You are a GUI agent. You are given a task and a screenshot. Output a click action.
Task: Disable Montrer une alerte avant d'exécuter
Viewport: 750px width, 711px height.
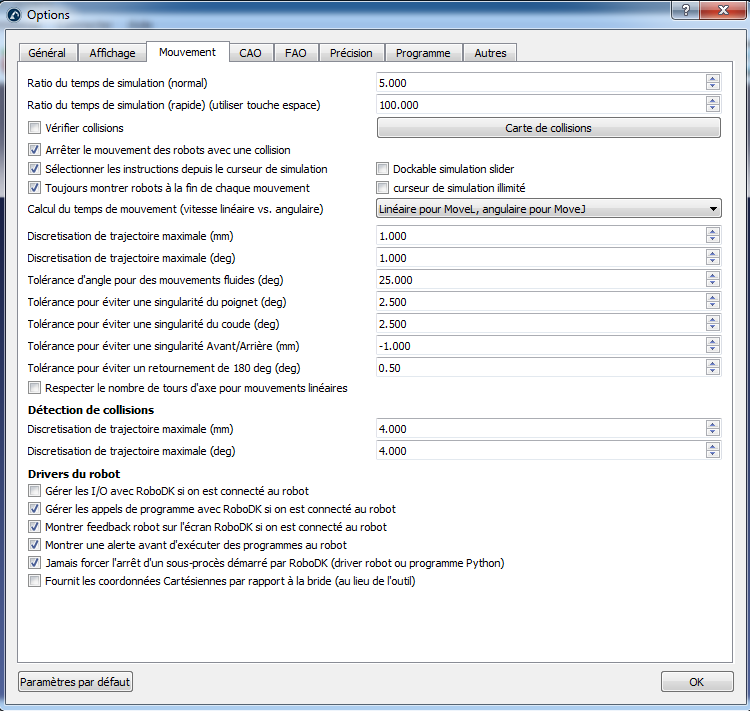[x=34, y=545]
